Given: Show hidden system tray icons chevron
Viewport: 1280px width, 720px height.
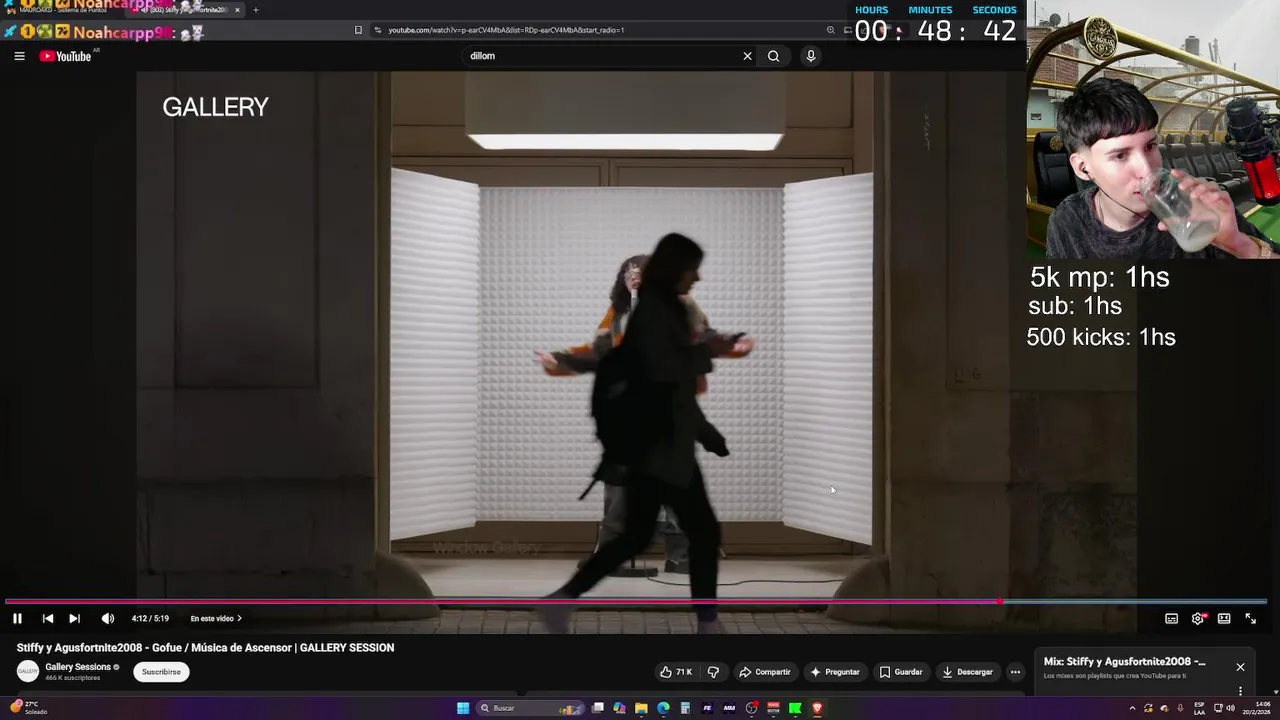Looking at the screenshot, I should [x=1132, y=708].
